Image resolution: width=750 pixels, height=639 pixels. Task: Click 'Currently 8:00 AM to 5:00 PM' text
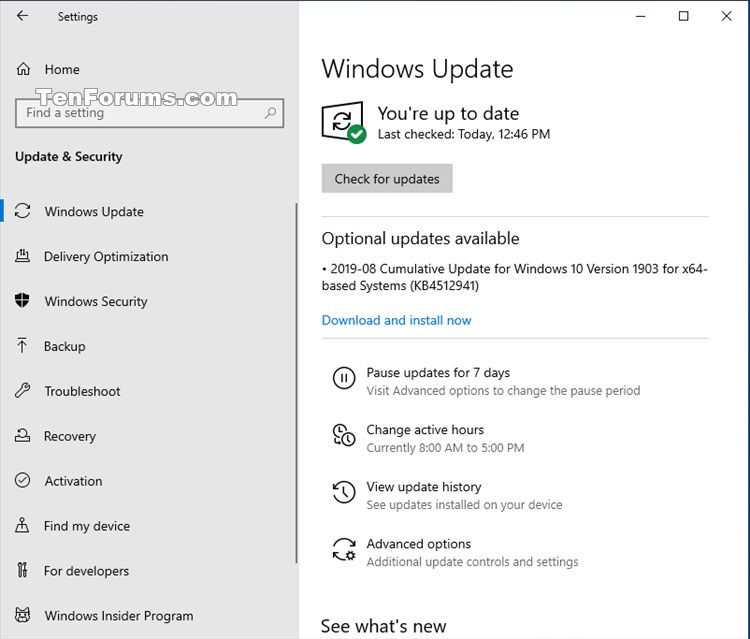[445, 448]
